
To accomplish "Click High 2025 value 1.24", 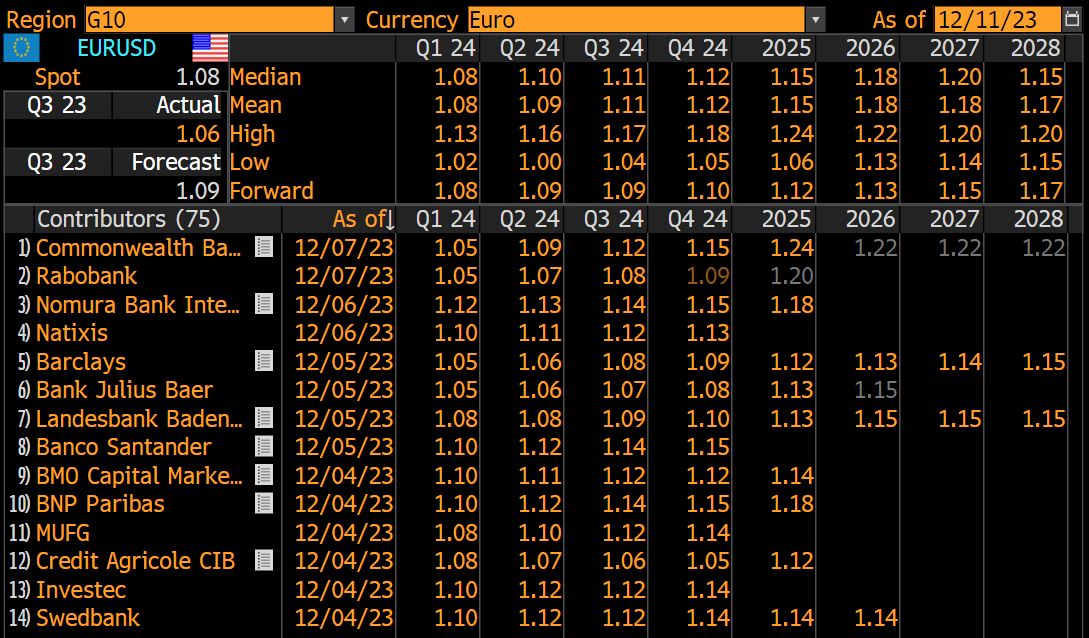I will point(792,133).
